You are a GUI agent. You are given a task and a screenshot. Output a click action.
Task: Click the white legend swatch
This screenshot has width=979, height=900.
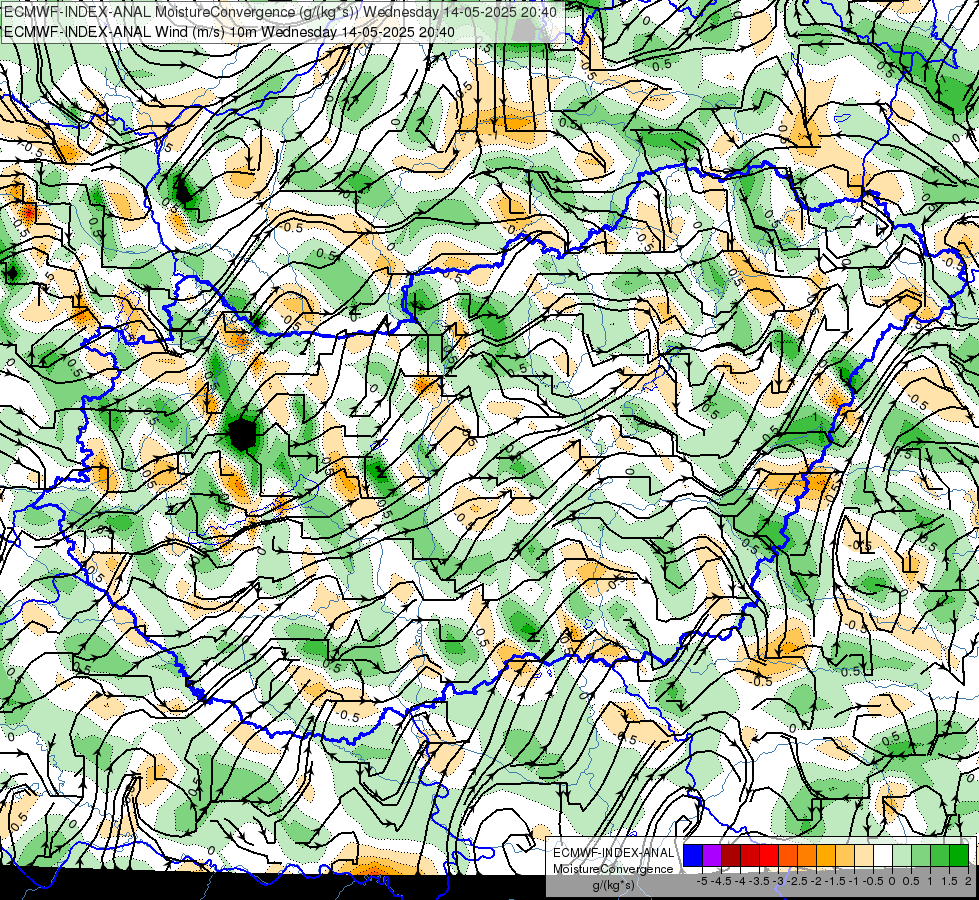pyautogui.click(x=883, y=855)
